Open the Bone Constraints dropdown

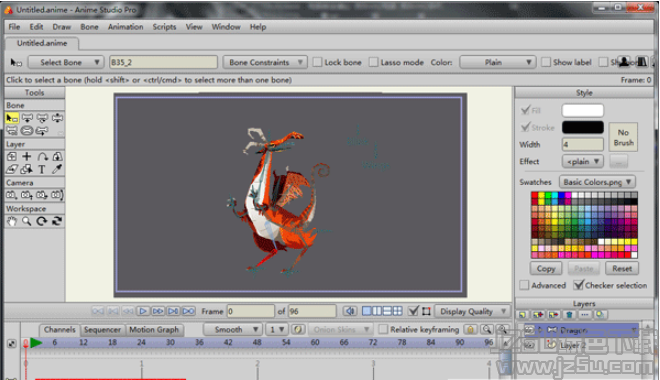click(265, 62)
